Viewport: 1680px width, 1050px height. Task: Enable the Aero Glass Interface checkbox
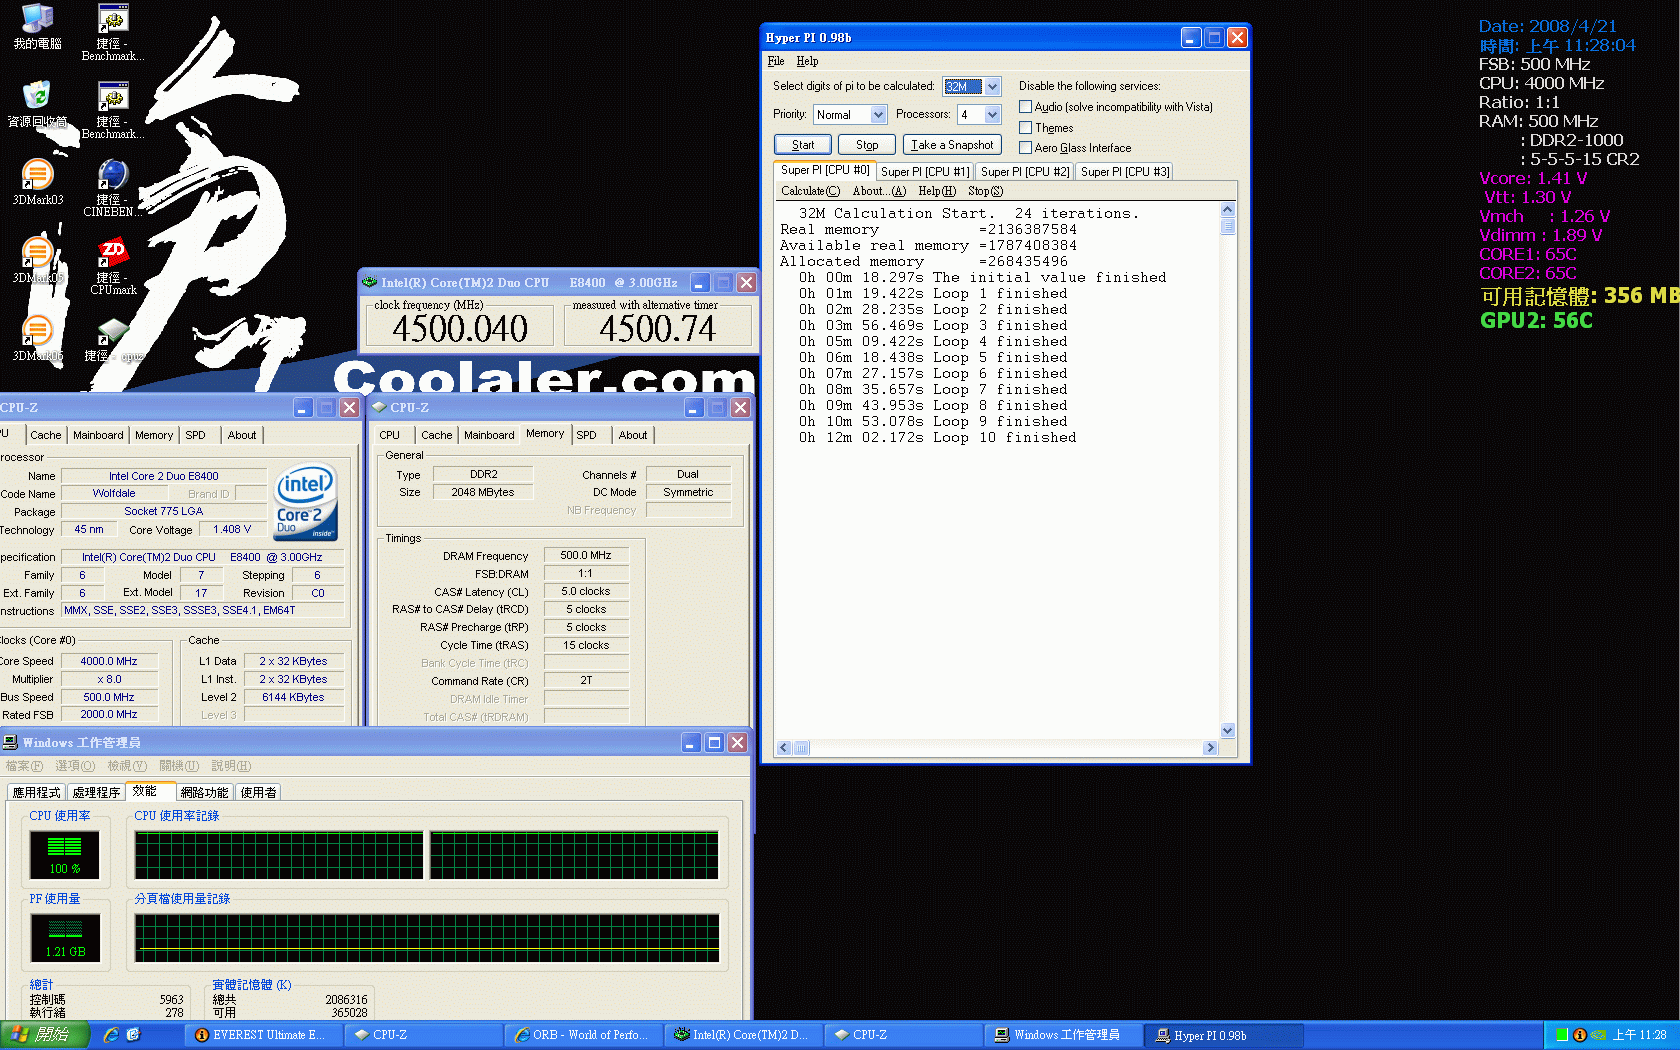[x=1025, y=148]
